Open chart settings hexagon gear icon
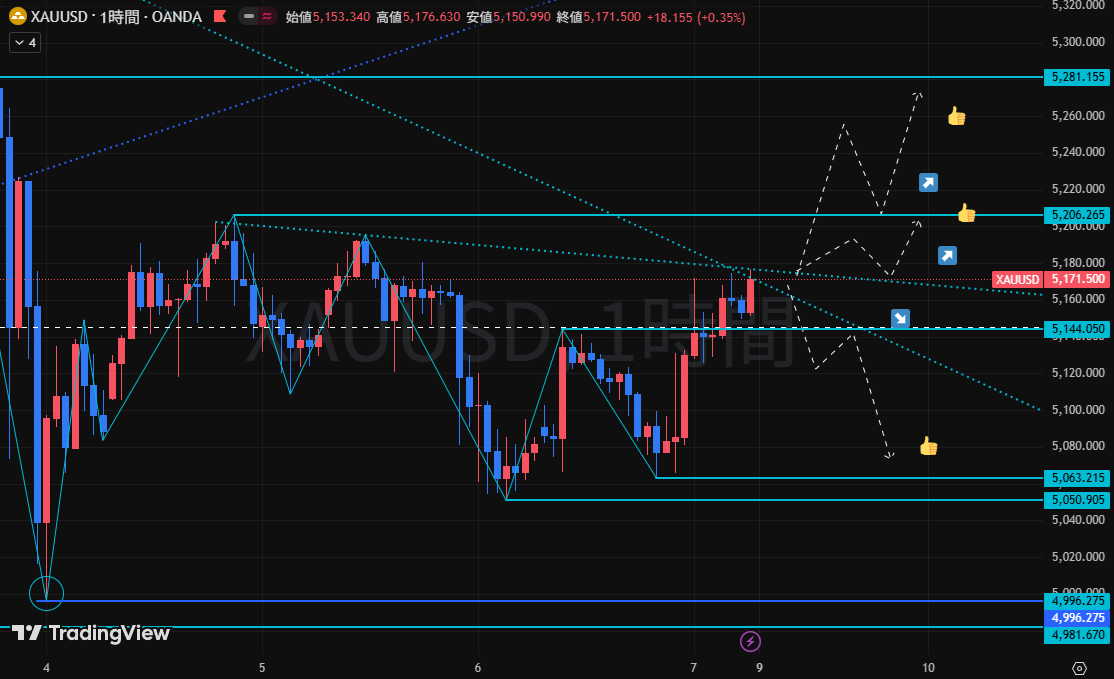 (x=1080, y=668)
